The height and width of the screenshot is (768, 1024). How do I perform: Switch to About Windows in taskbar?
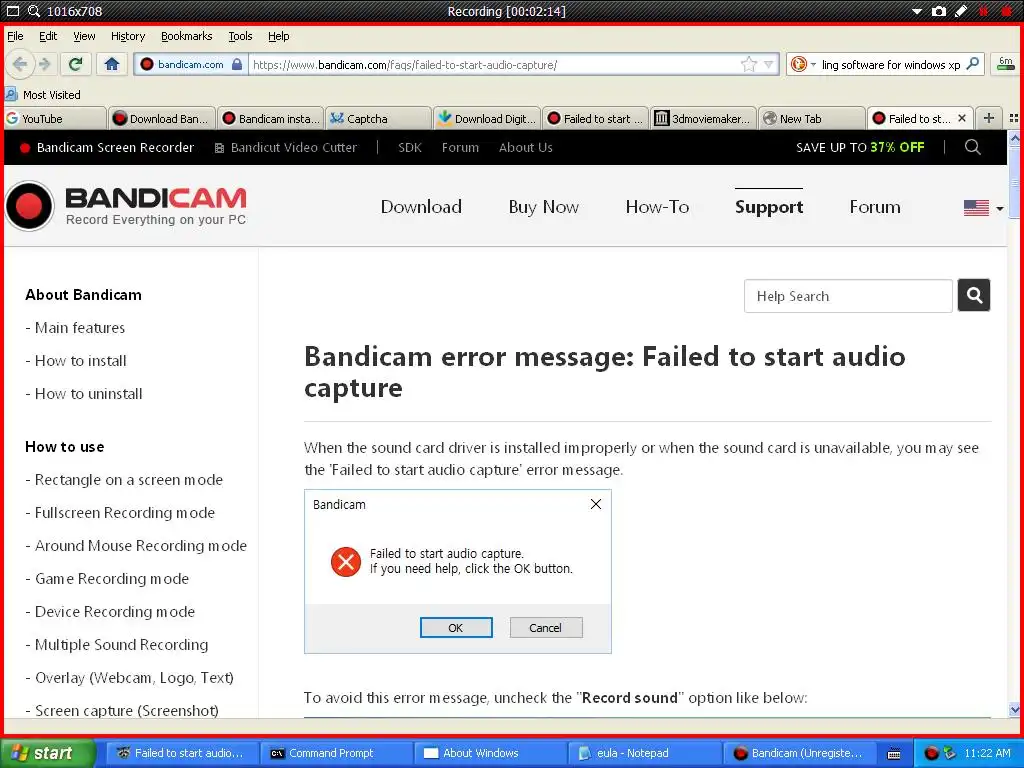click(x=491, y=753)
